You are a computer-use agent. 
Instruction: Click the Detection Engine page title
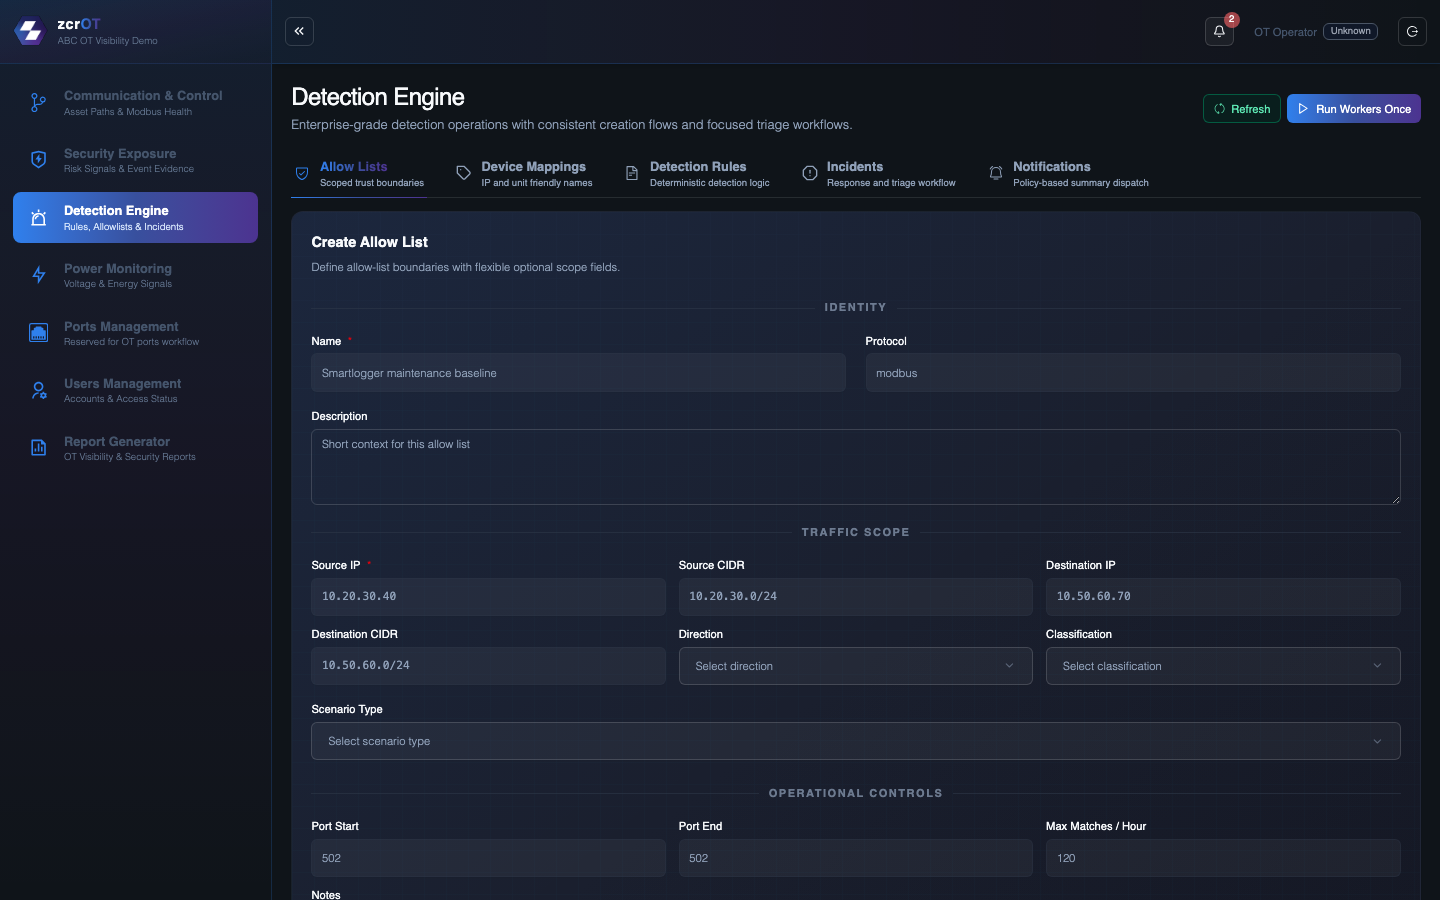pos(378,97)
